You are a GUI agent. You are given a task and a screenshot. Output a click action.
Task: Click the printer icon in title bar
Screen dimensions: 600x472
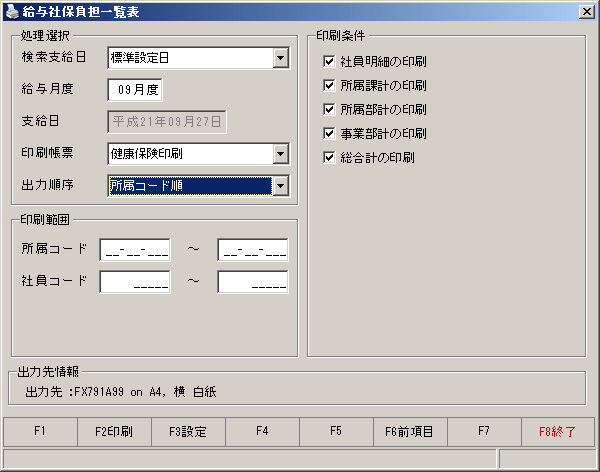(12, 11)
